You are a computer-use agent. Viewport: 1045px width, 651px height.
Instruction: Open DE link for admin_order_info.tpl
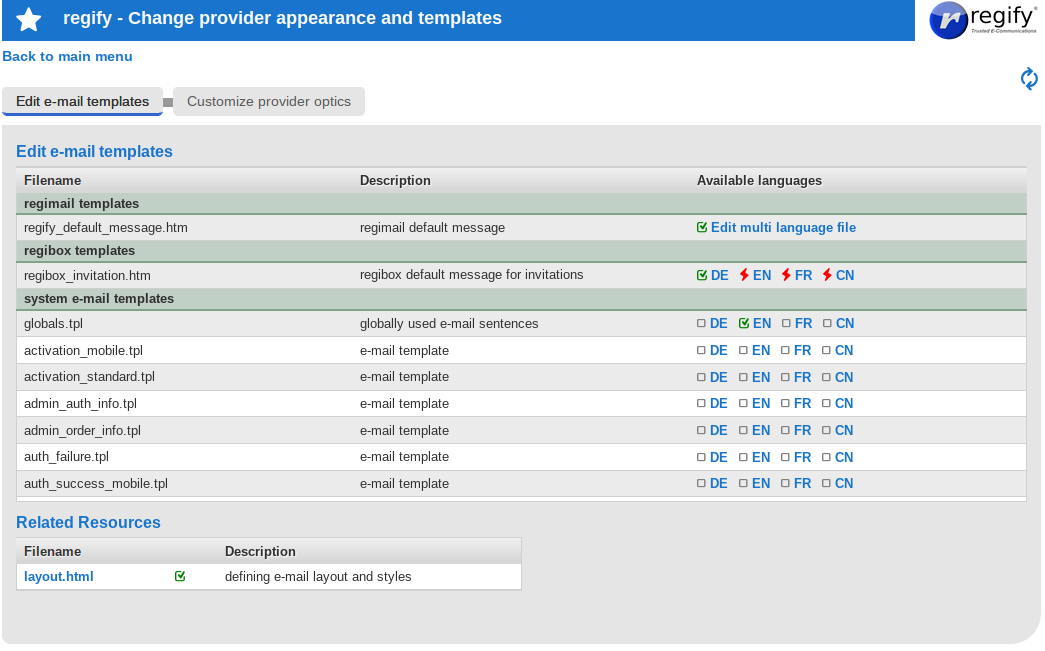tap(718, 430)
